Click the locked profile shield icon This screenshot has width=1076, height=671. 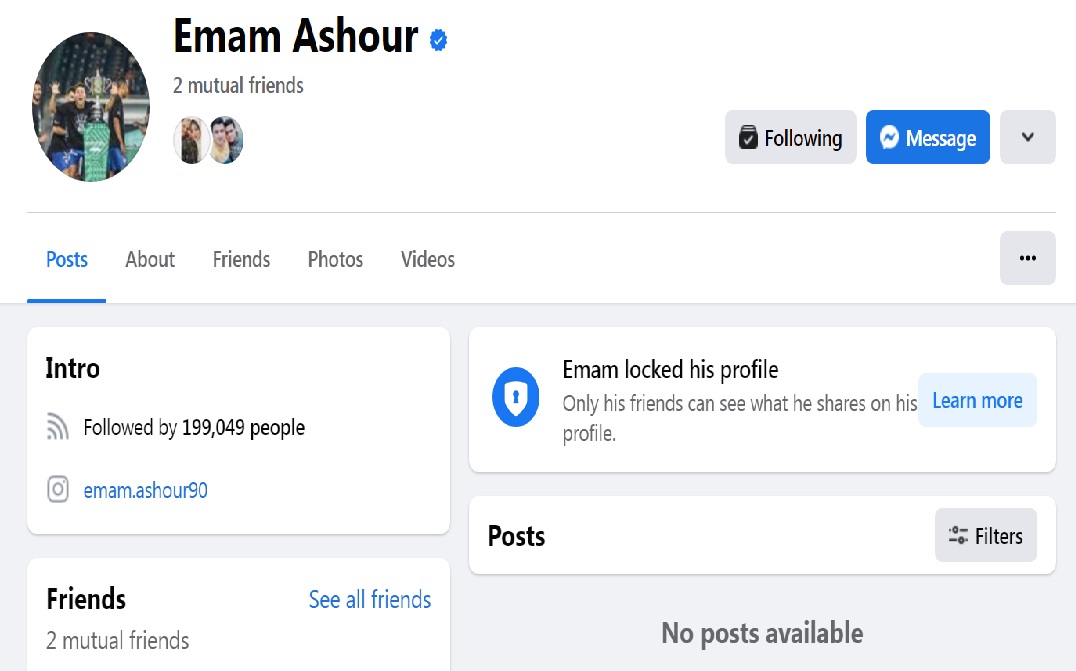click(x=516, y=398)
